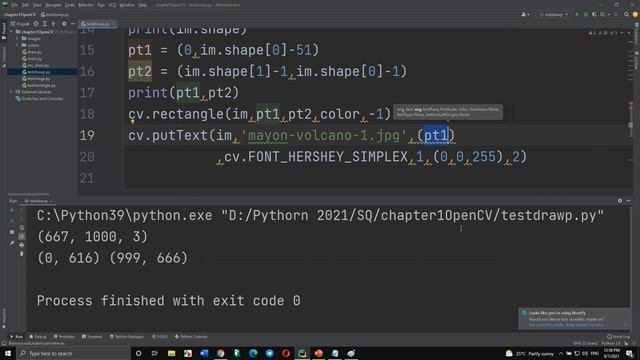
Task: Open Project view dropdown selector
Action: pos(20,24)
